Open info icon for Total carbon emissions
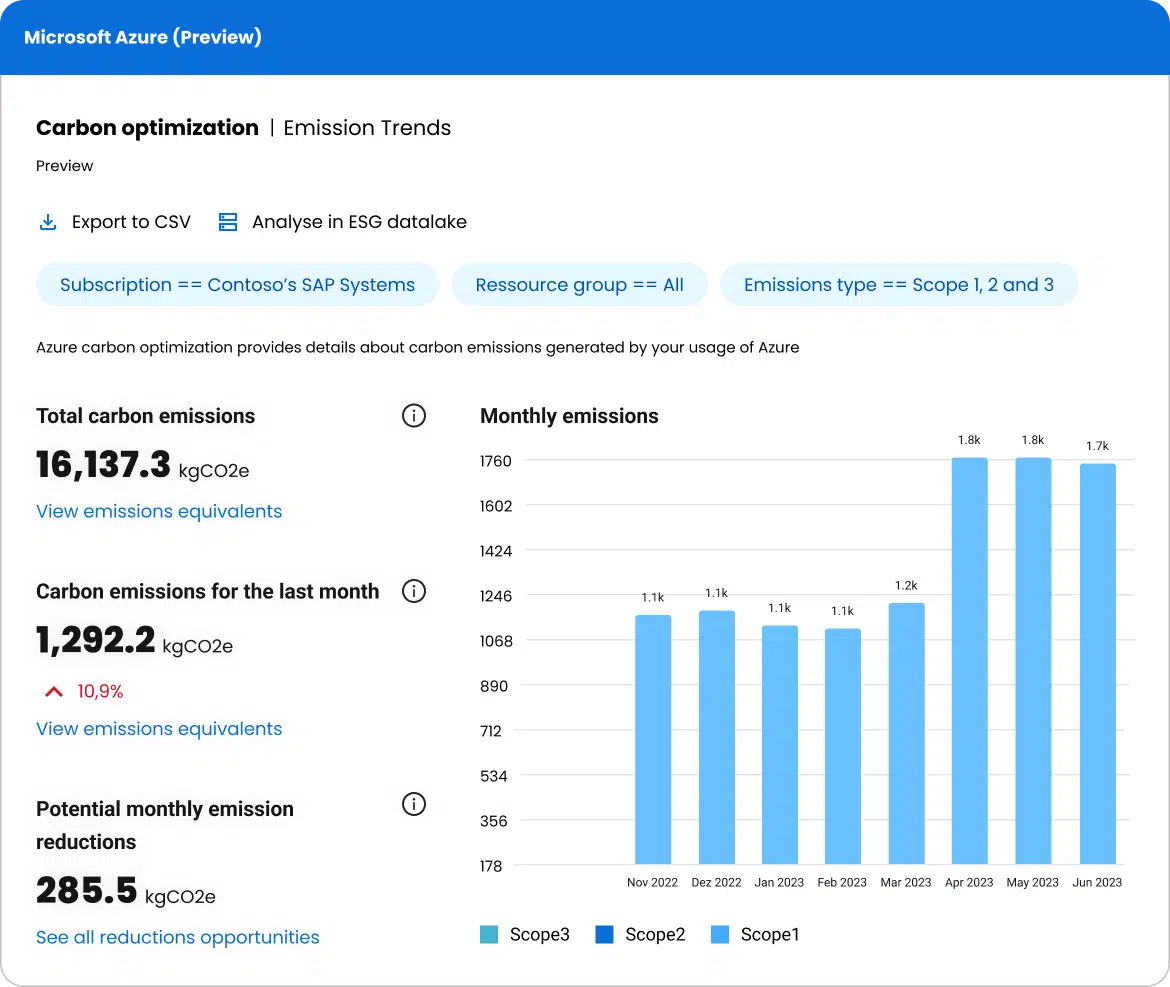 click(414, 416)
